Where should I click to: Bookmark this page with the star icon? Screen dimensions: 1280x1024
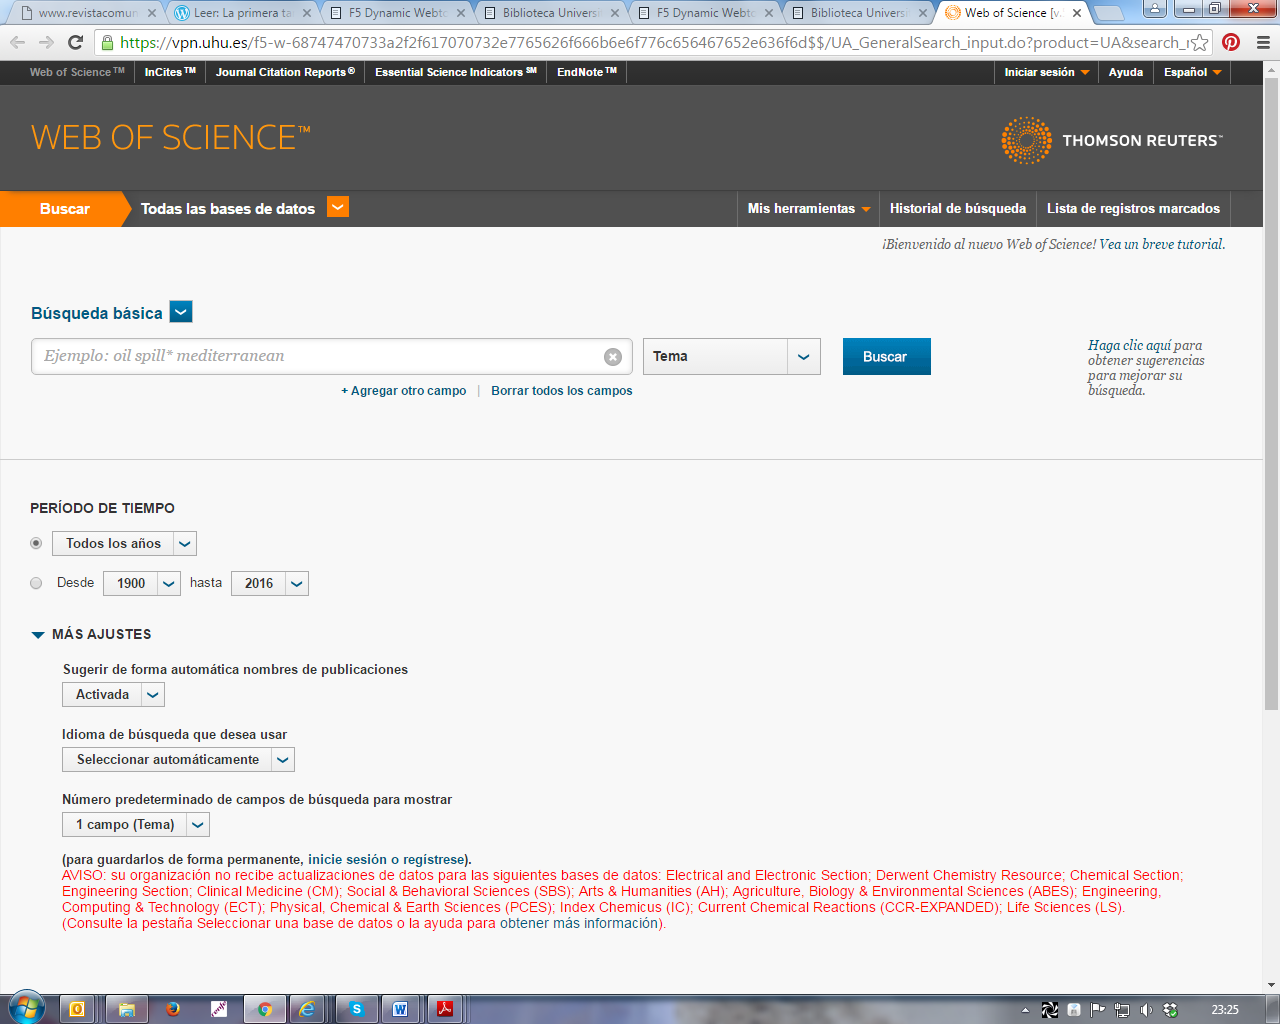1199,43
